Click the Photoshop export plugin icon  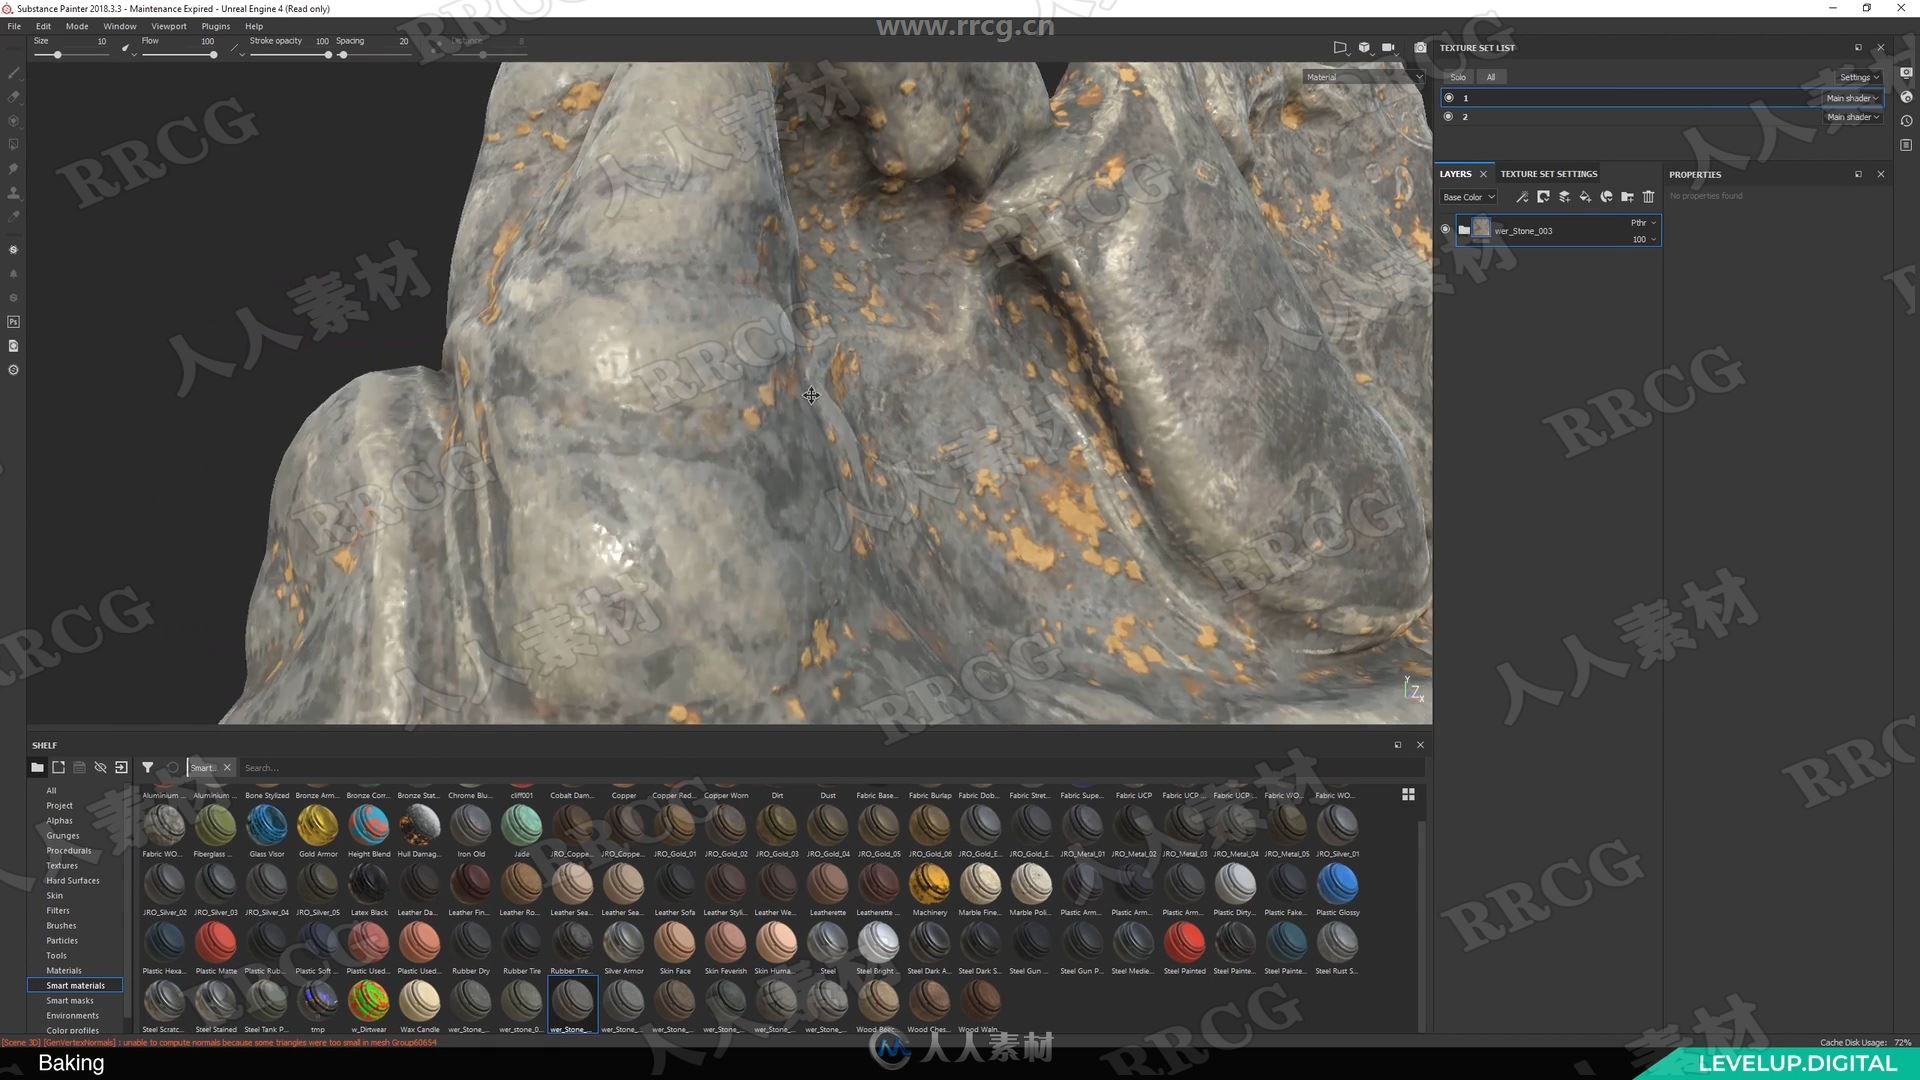tap(13, 322)
